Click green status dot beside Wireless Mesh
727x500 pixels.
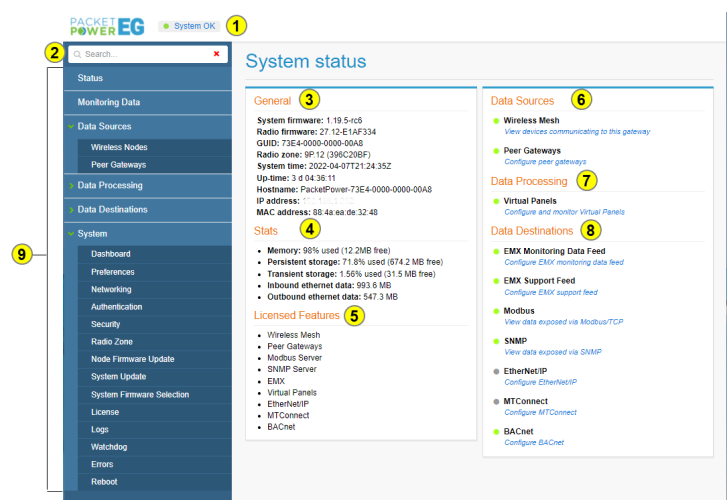point(496,120)
